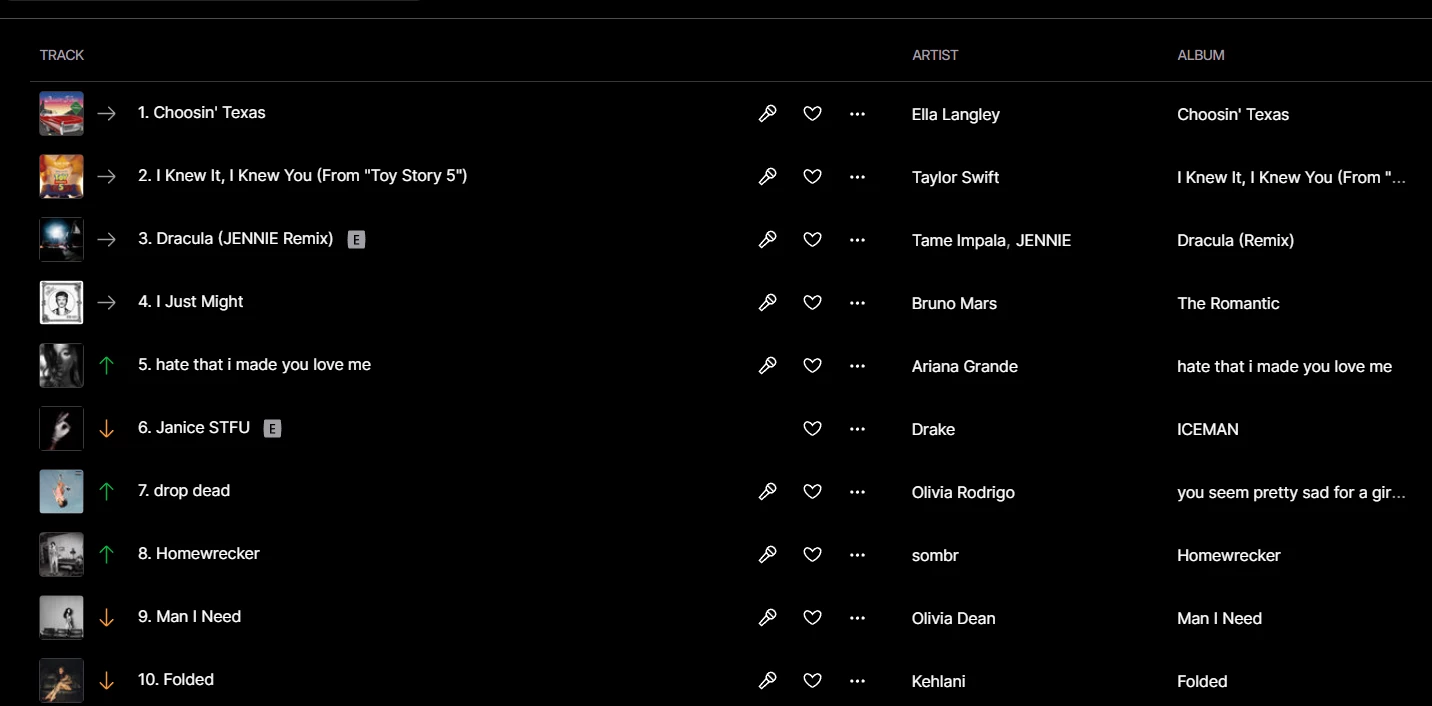Open artist Olivia Dean

[x=954, y=619]
